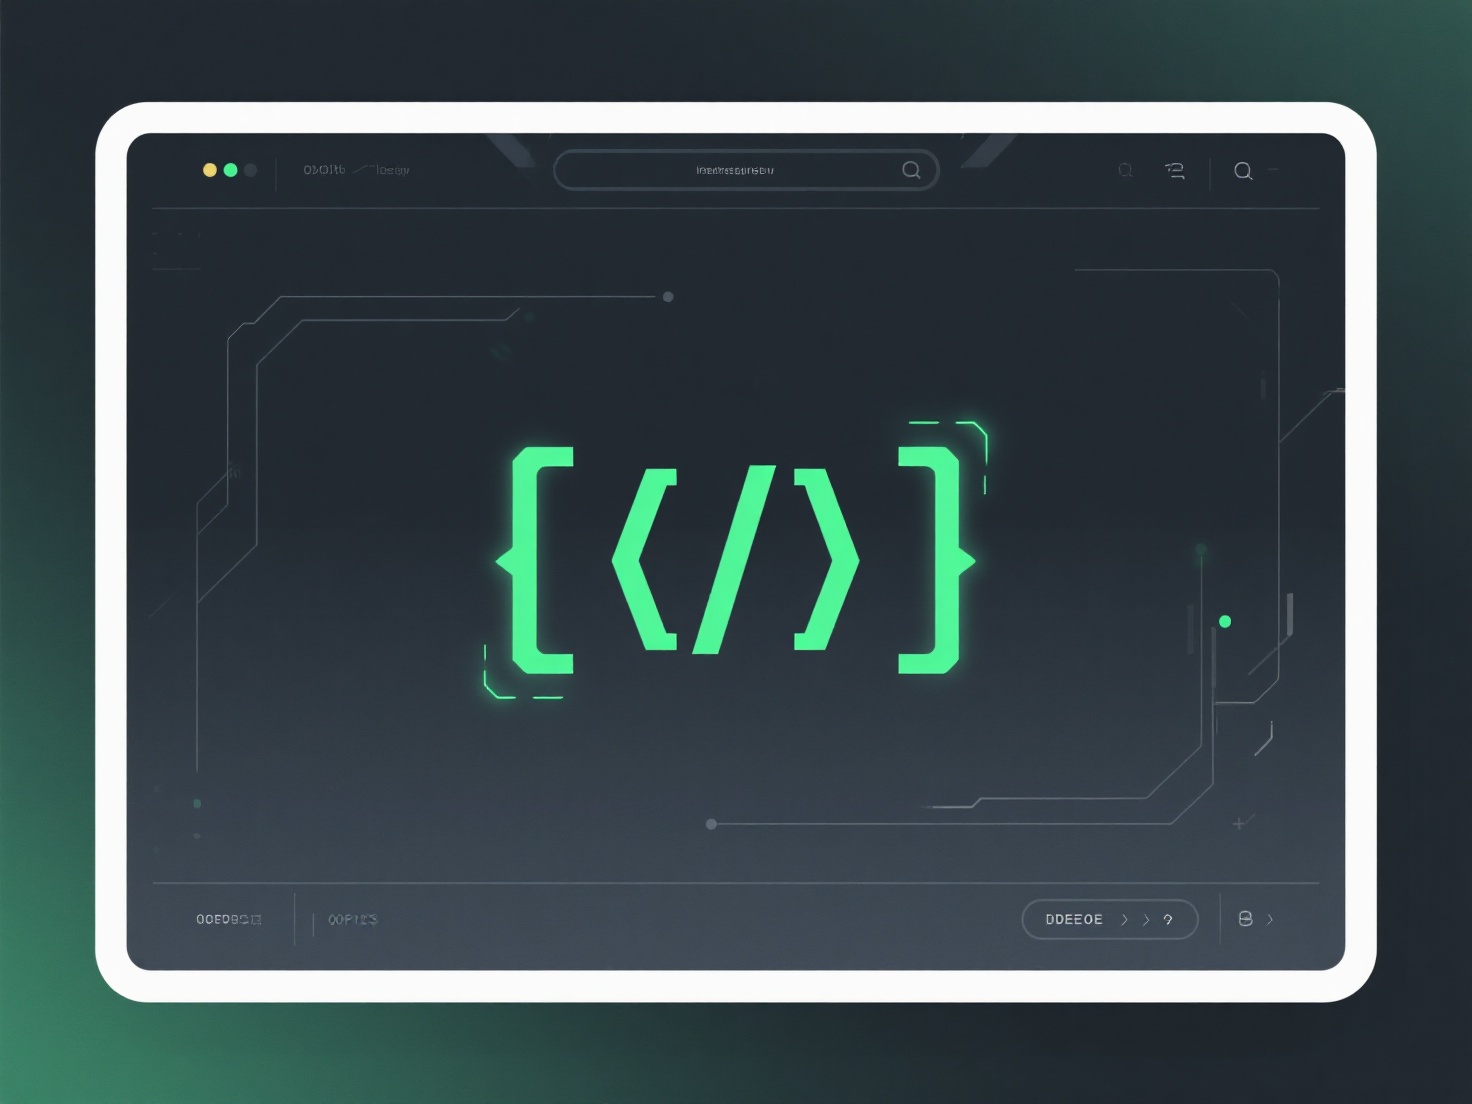This screenshot has width=1472, height=1104.
Task: Click the gray window control dot
Action: click(x=251, y=170)
